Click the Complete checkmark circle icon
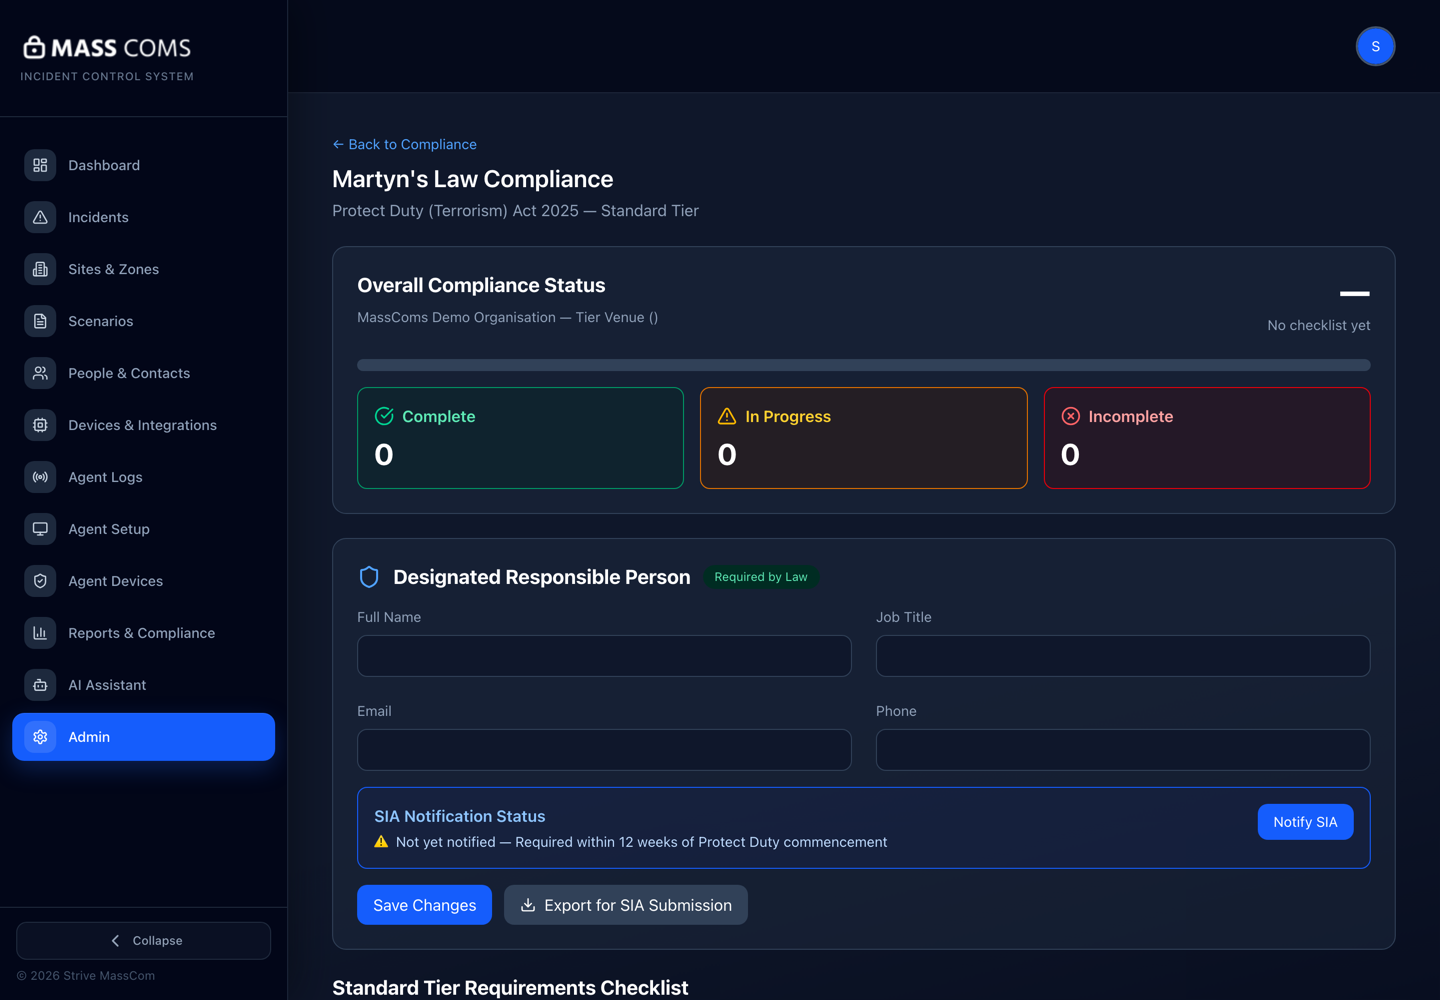This screenshot has height=1000, width=1440. [384, 416]
